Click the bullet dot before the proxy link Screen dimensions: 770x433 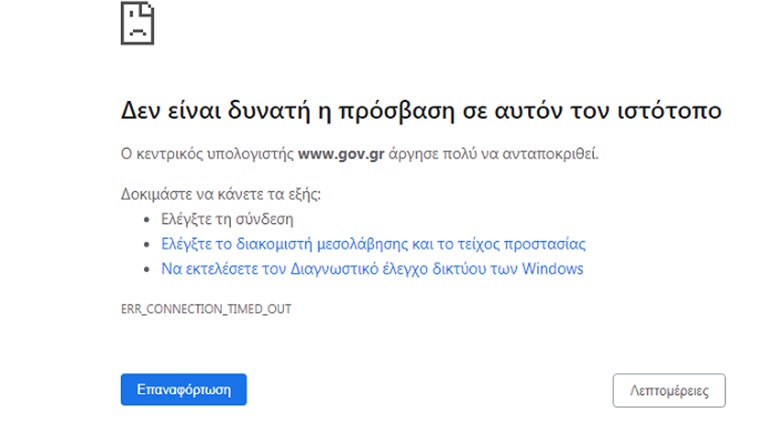coord(150,244)
